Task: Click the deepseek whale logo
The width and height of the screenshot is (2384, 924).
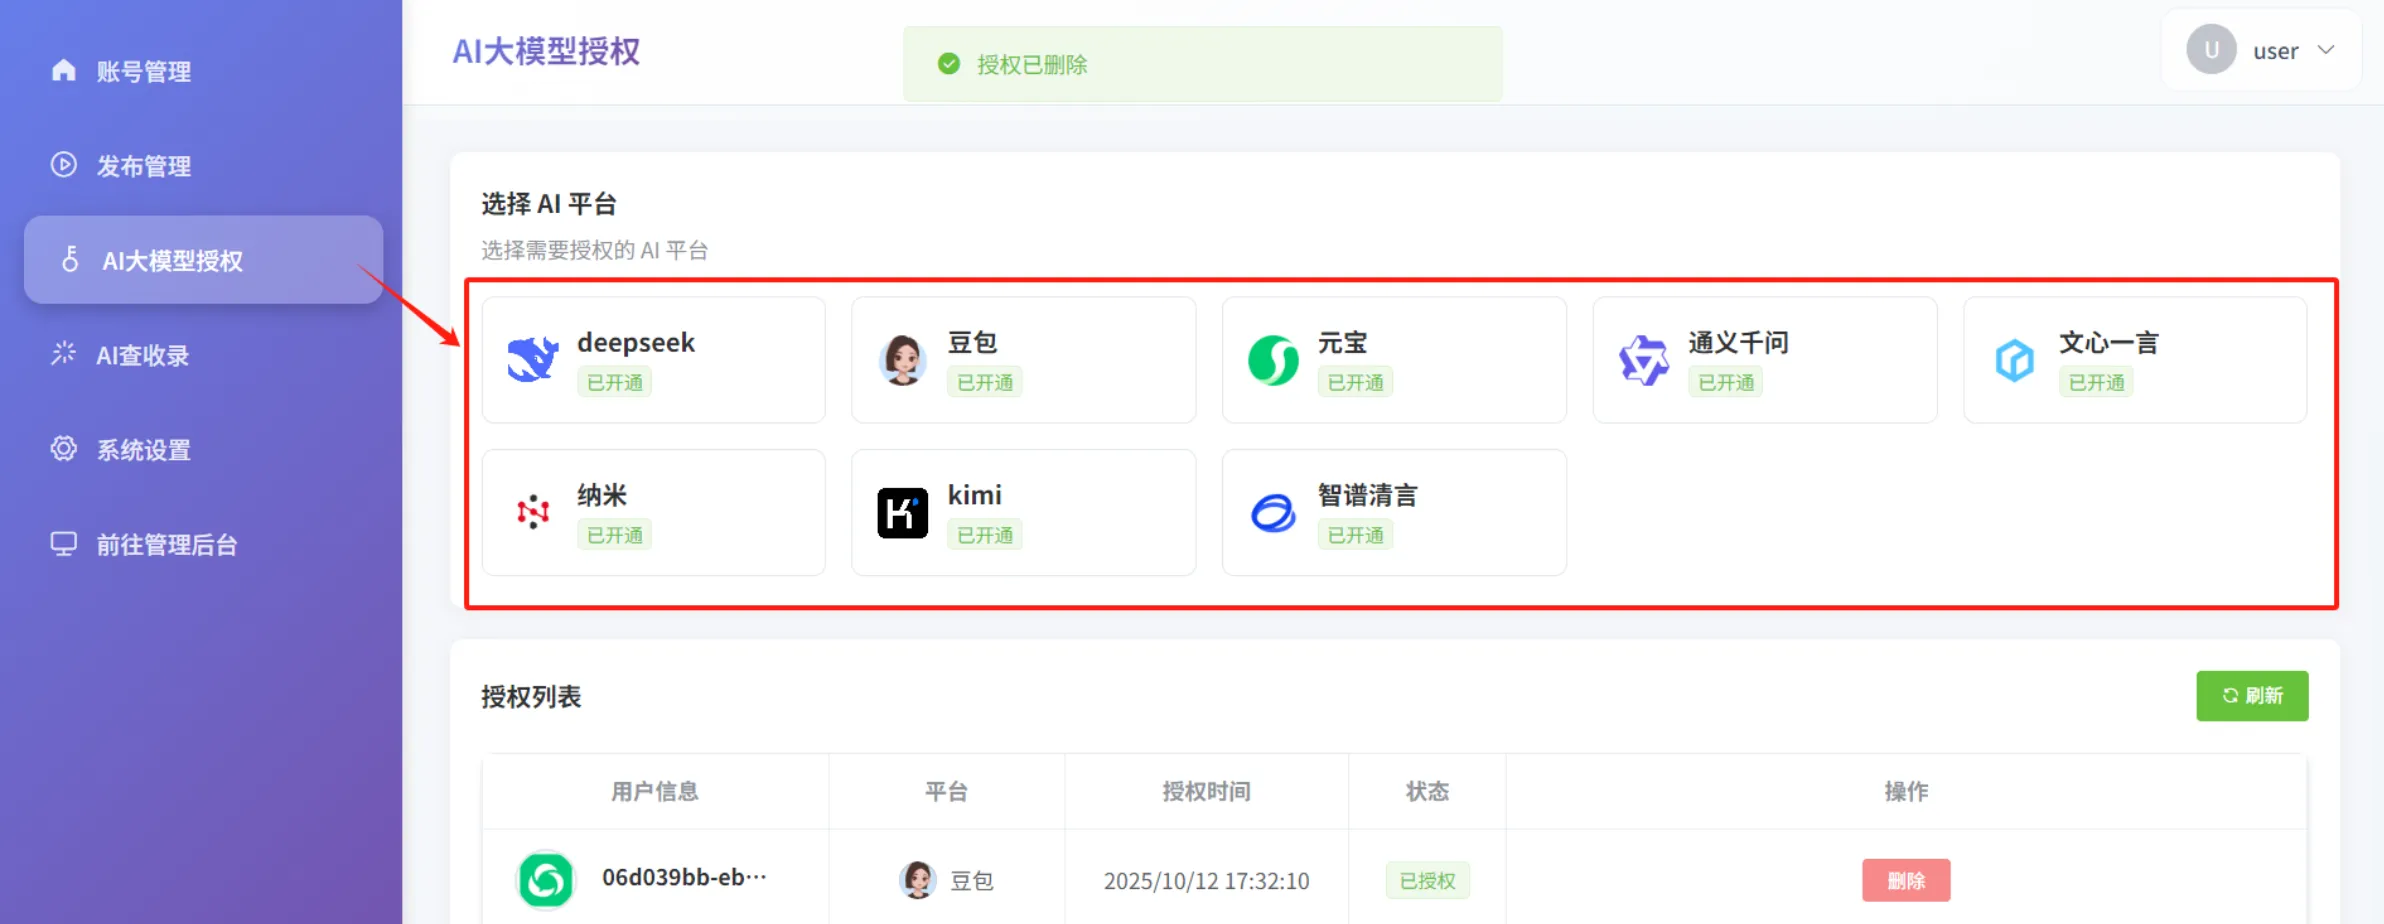Action: (532, 360)
